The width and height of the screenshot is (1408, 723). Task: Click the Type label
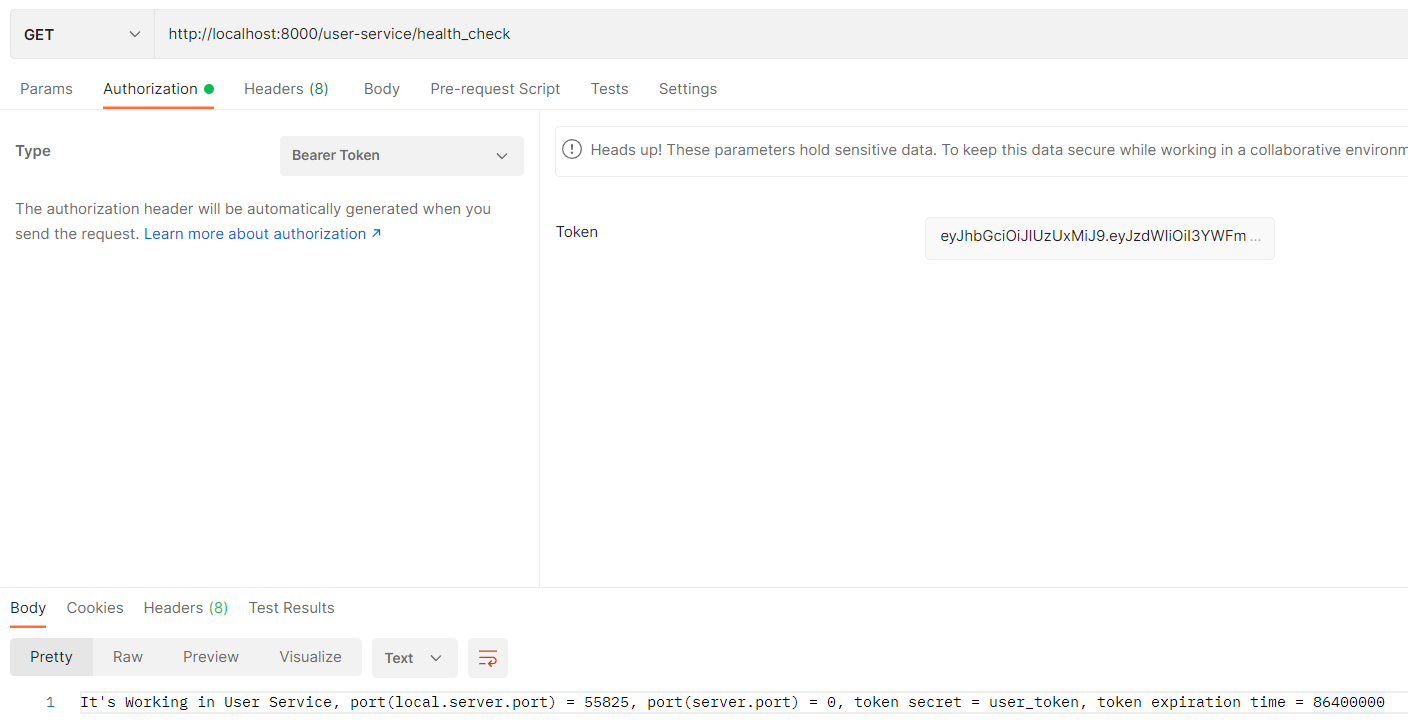(x=33, y=151)
